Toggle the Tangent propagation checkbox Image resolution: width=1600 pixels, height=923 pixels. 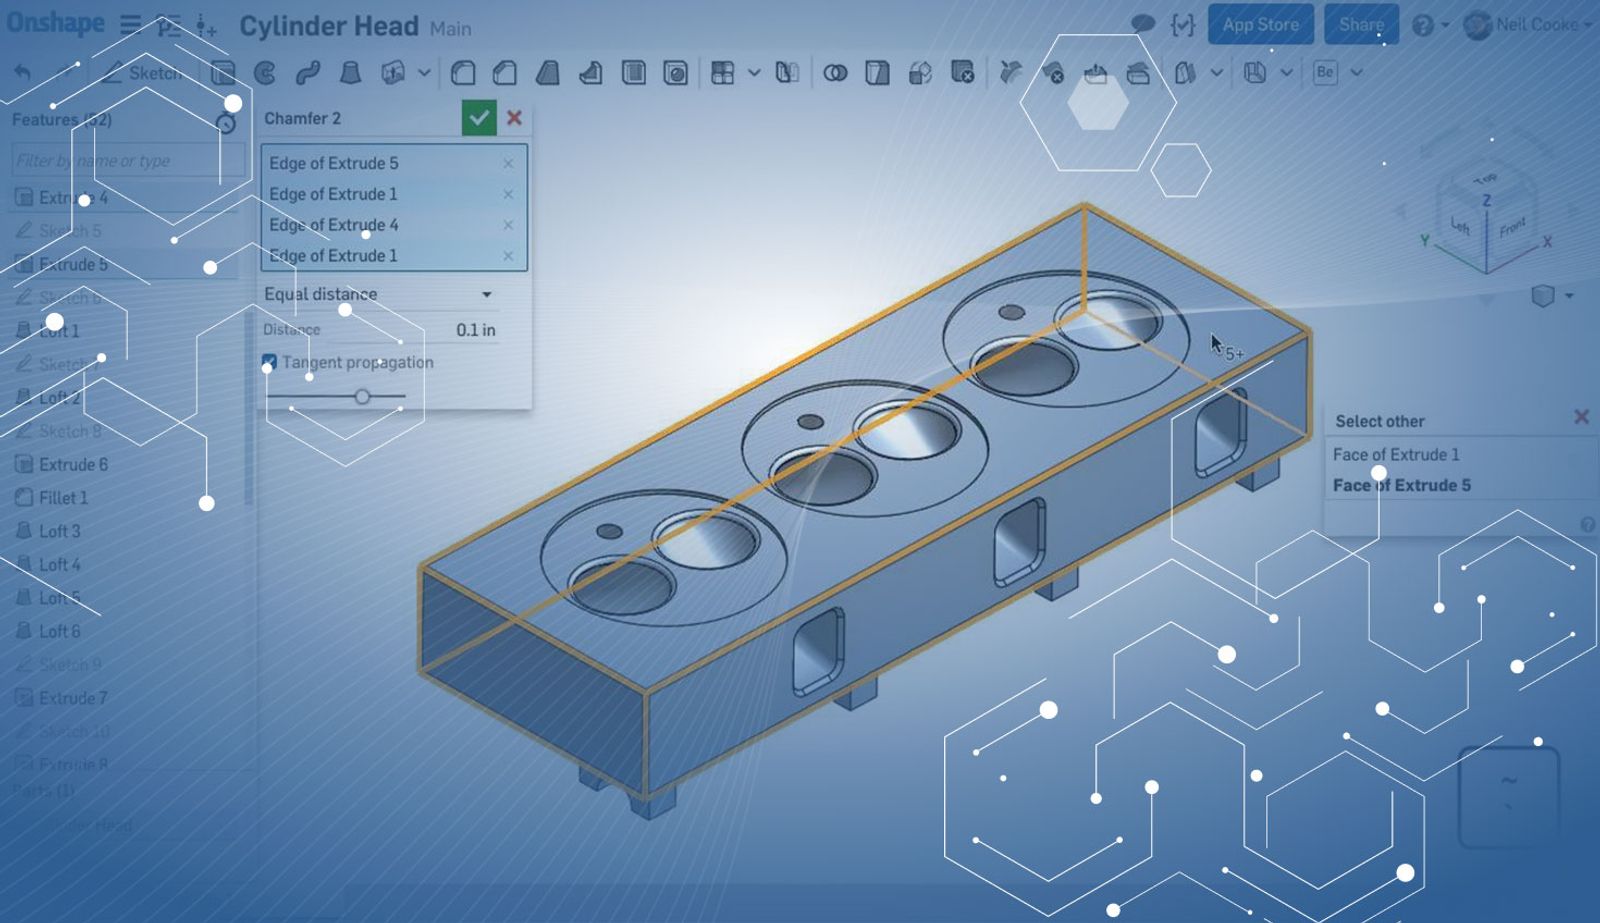tap(269, 362)
